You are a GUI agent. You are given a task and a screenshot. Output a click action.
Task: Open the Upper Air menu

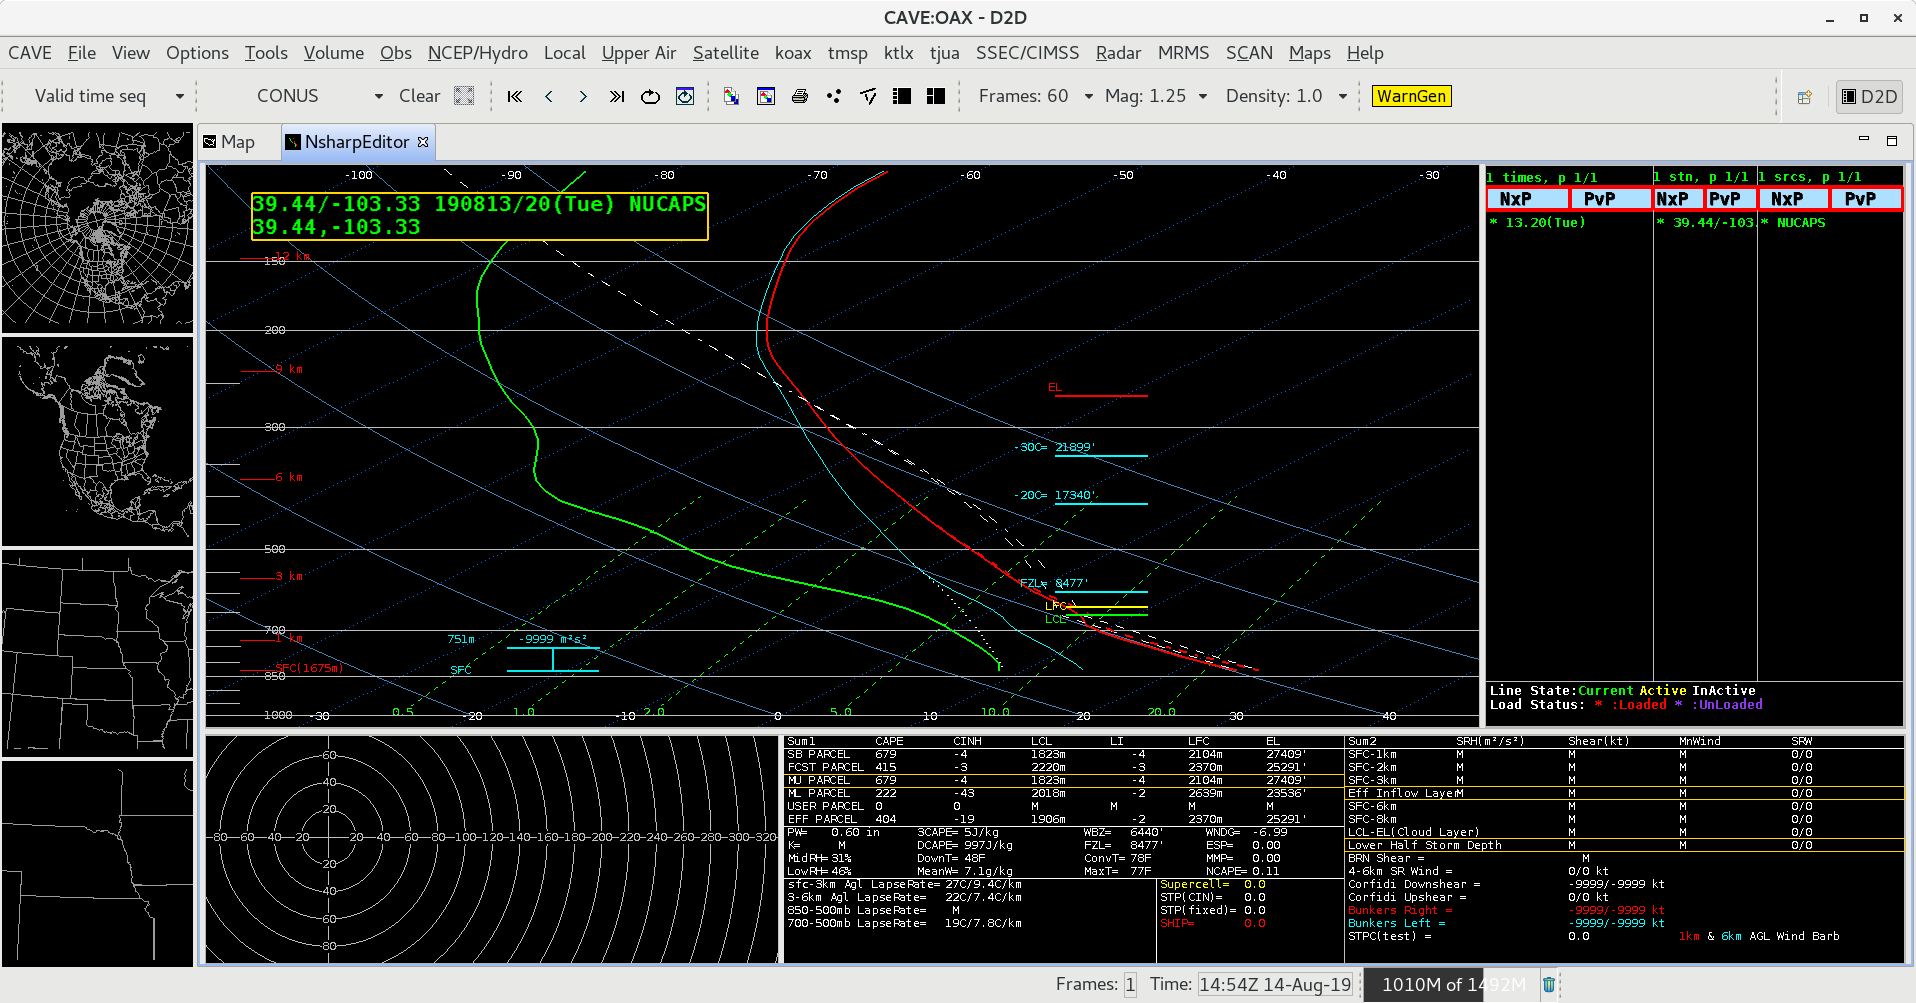[639, 53]
